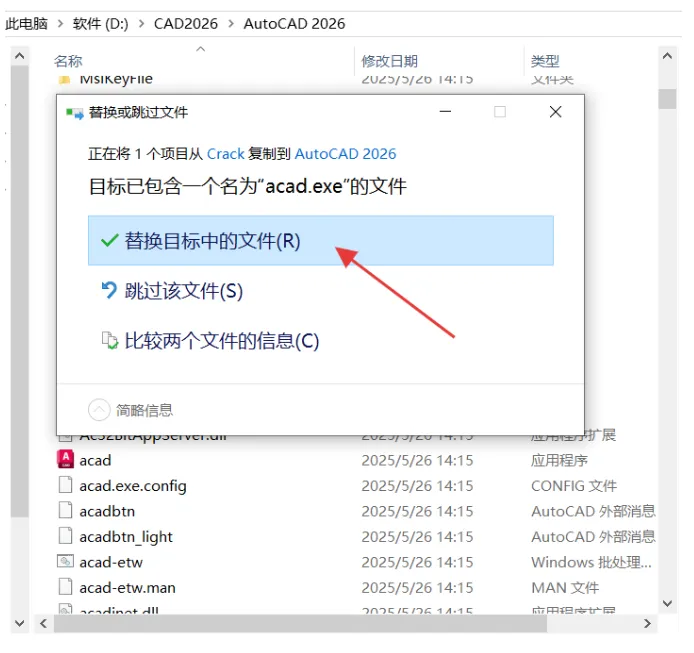Expand chevron after 此电脑 in breadcrumb
Viewport: 694px width, 653px height.
click(x=60, y=23)
